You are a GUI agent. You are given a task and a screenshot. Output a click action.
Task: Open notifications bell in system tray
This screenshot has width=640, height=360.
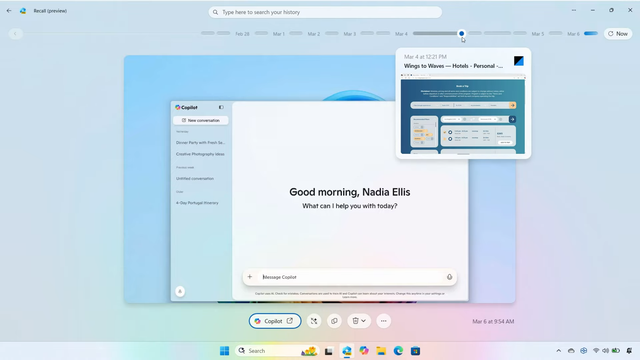pos(629,351)
